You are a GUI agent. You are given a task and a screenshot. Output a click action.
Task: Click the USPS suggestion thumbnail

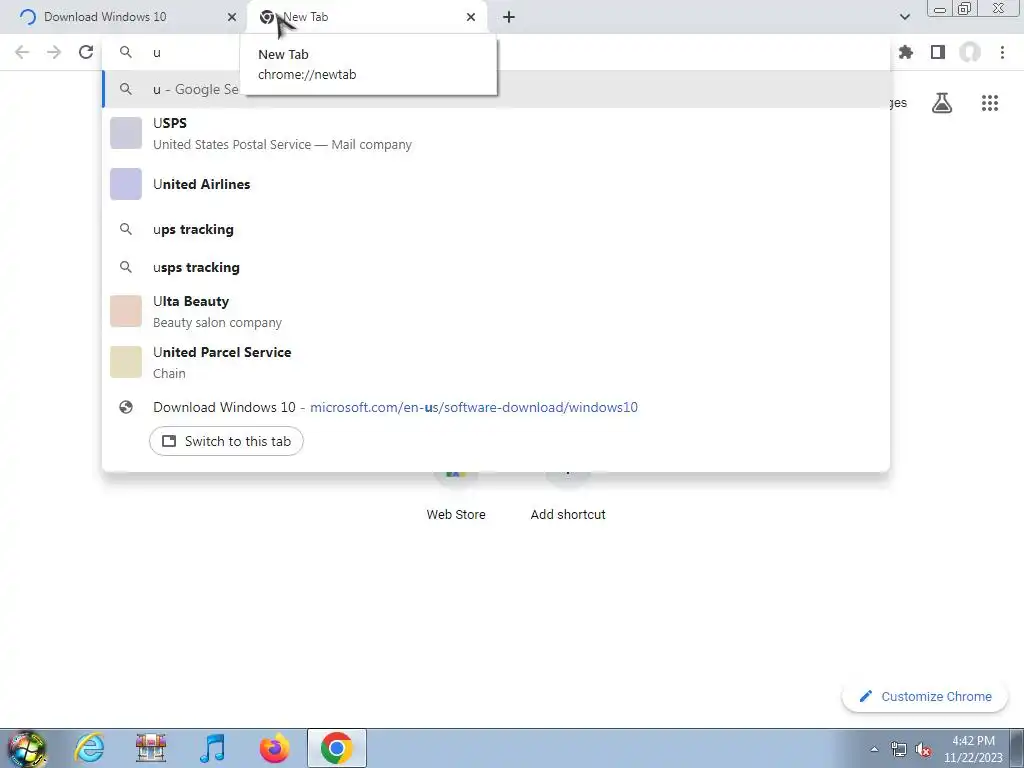click(x=126, y=133)
